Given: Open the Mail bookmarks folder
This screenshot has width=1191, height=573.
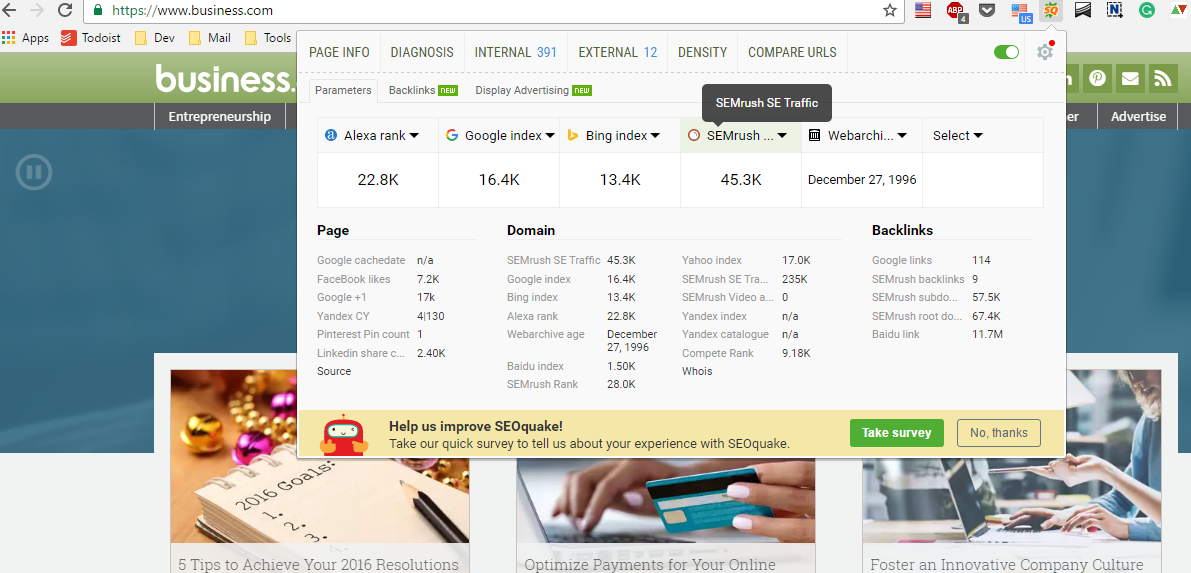Looking at the screenshot, I should pyautogui.click(x=210, y=37).
